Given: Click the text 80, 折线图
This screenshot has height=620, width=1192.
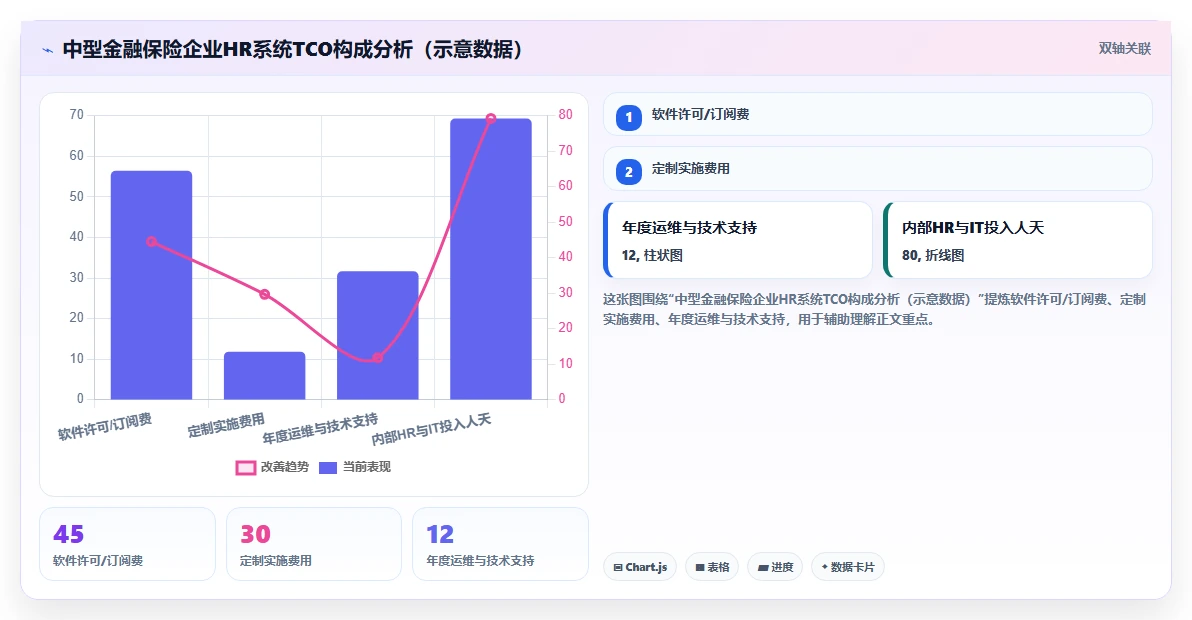Looking at the screenshot, I should point(934,255).
